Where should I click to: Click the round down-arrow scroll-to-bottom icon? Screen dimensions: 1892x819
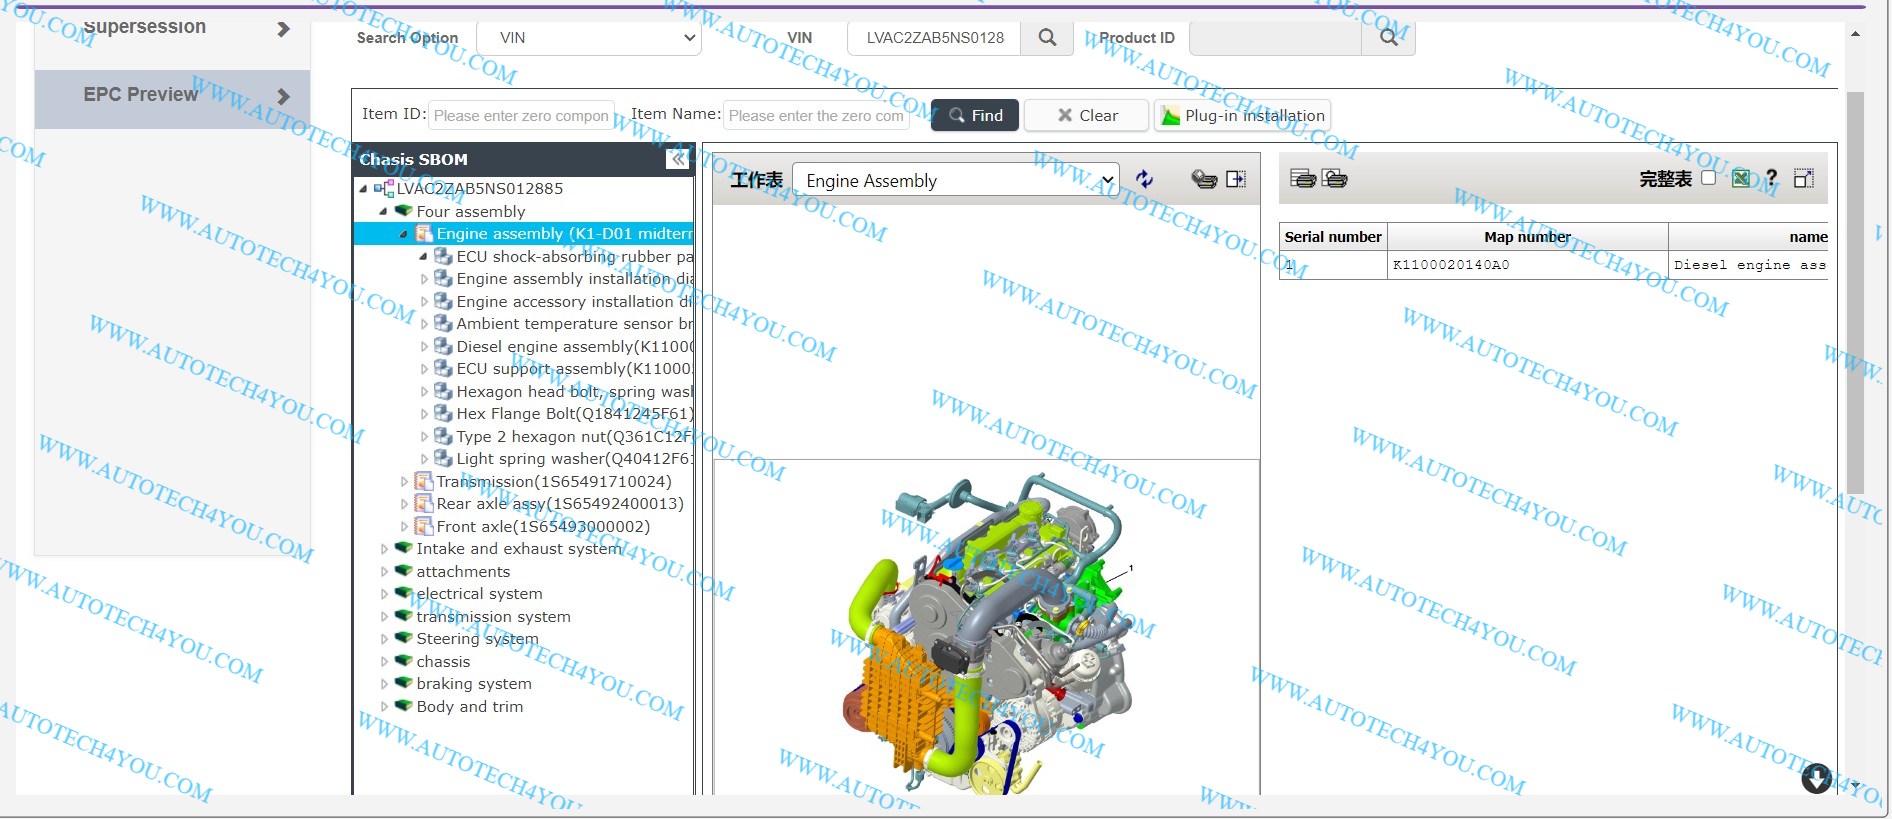[1817, 778]
